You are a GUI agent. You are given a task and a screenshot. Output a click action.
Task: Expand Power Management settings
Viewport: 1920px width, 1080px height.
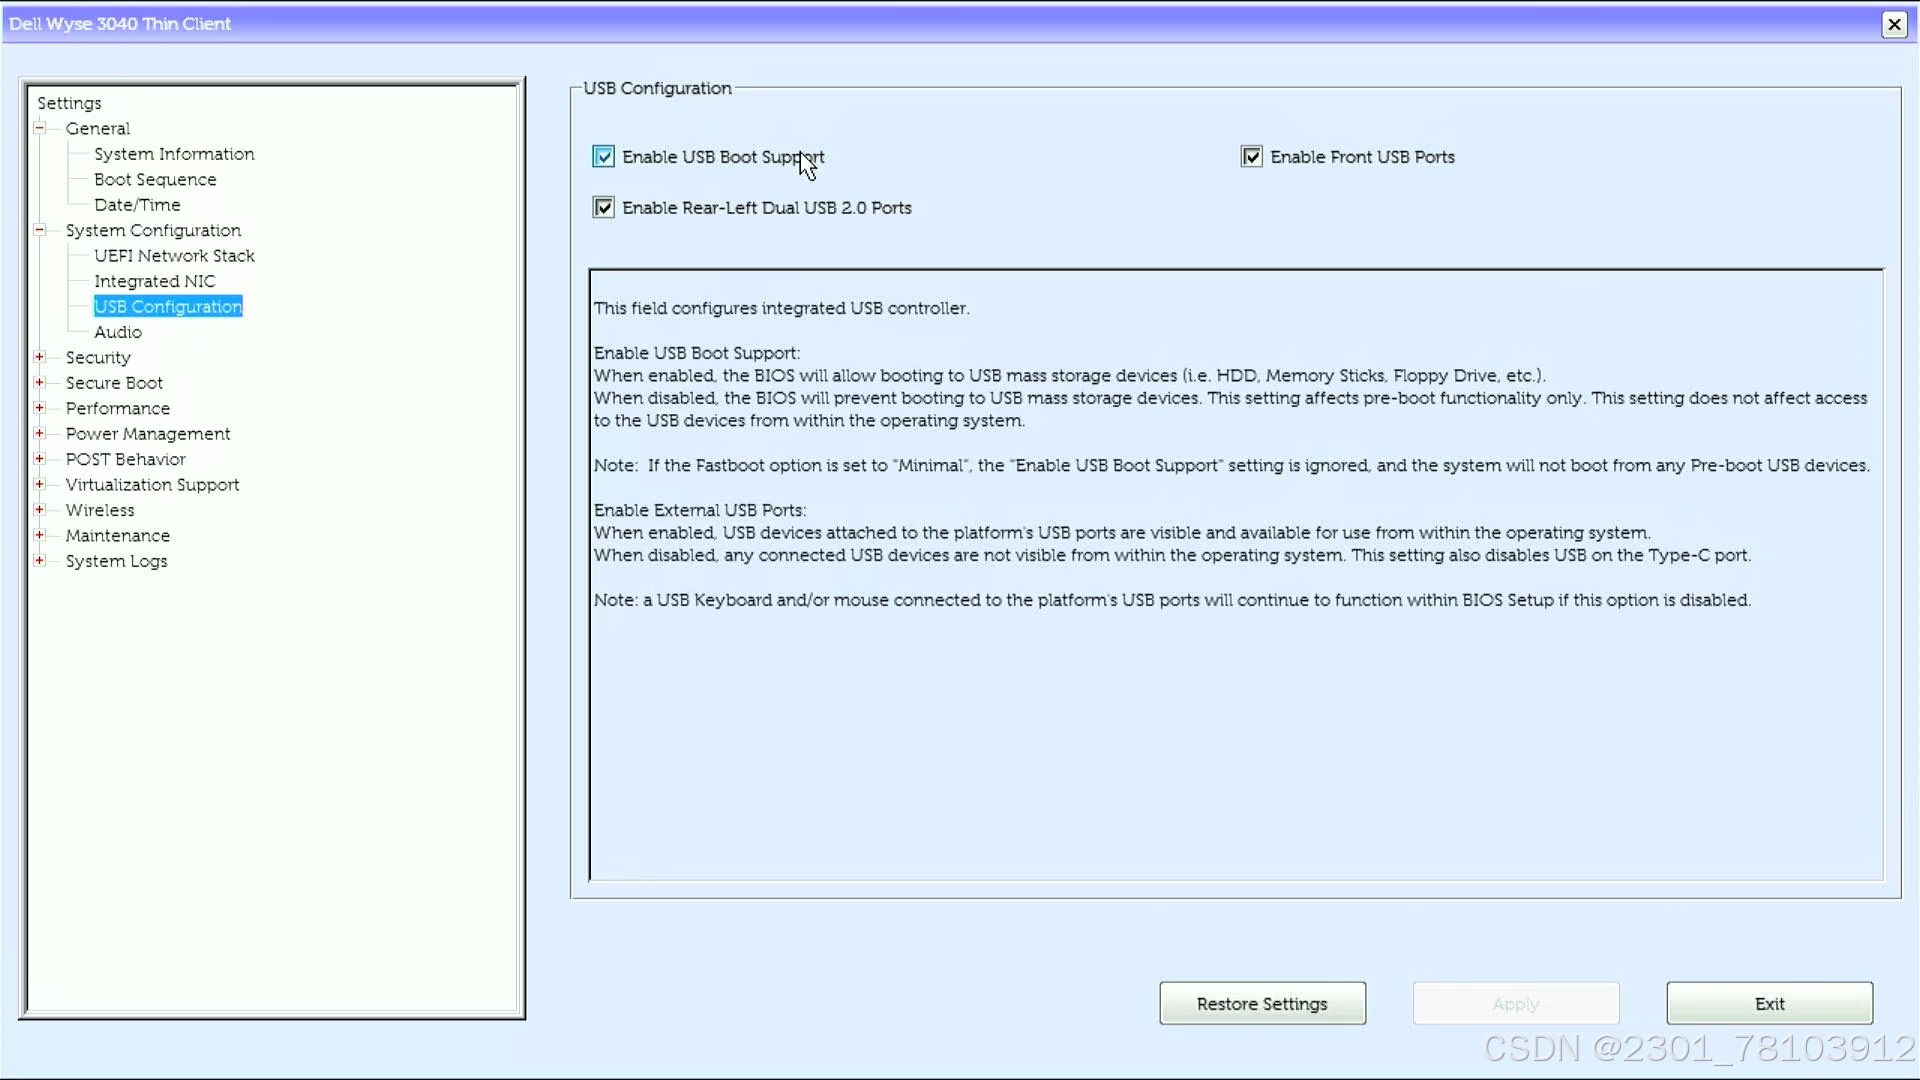click(x=39, y=433)
